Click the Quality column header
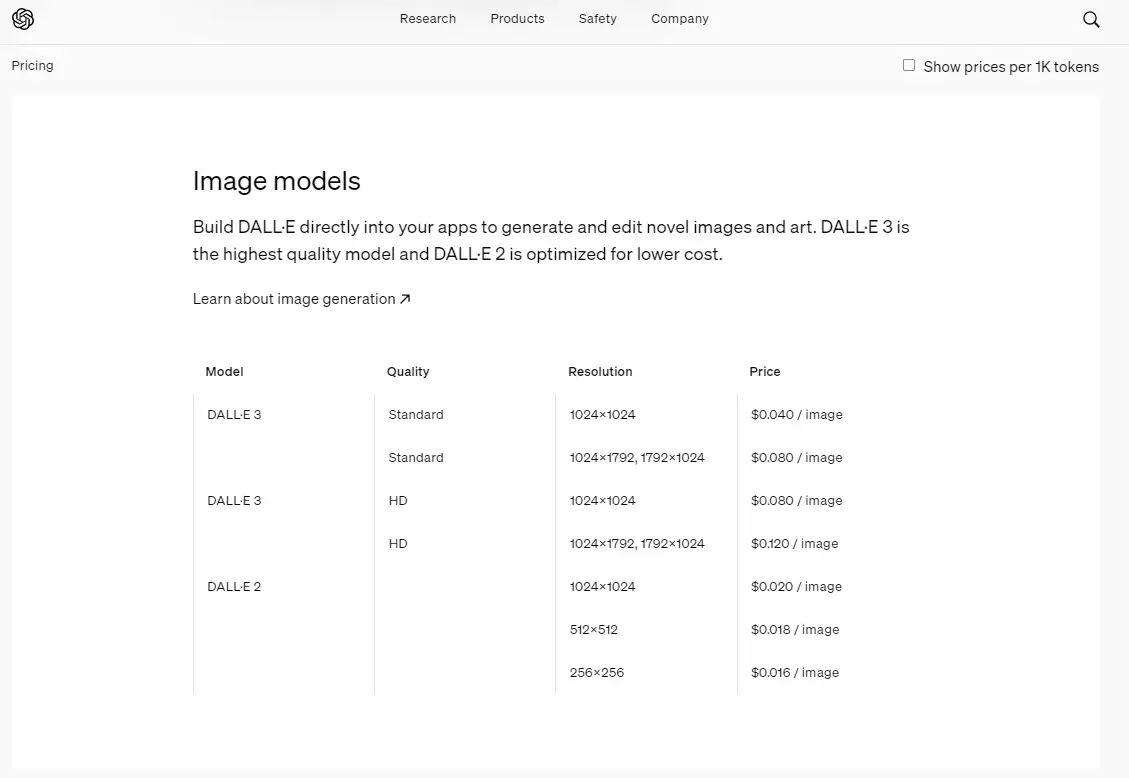 click(x=408, y=371)
